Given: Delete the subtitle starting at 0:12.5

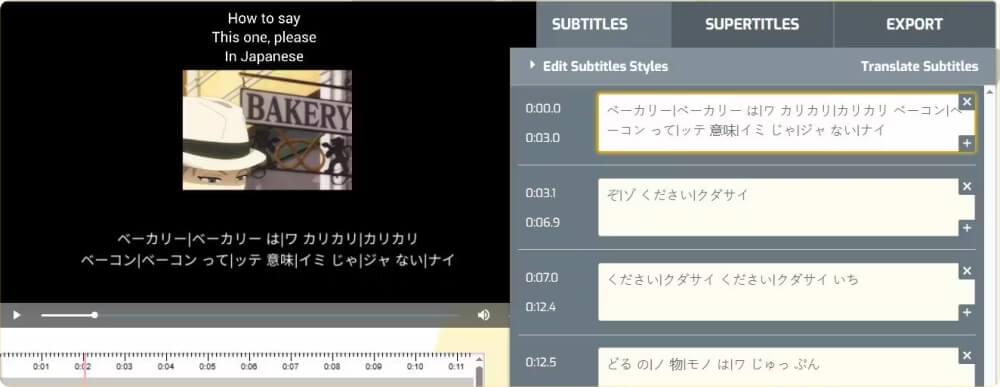Looking at the screenshot, I should tap(967, 356).
